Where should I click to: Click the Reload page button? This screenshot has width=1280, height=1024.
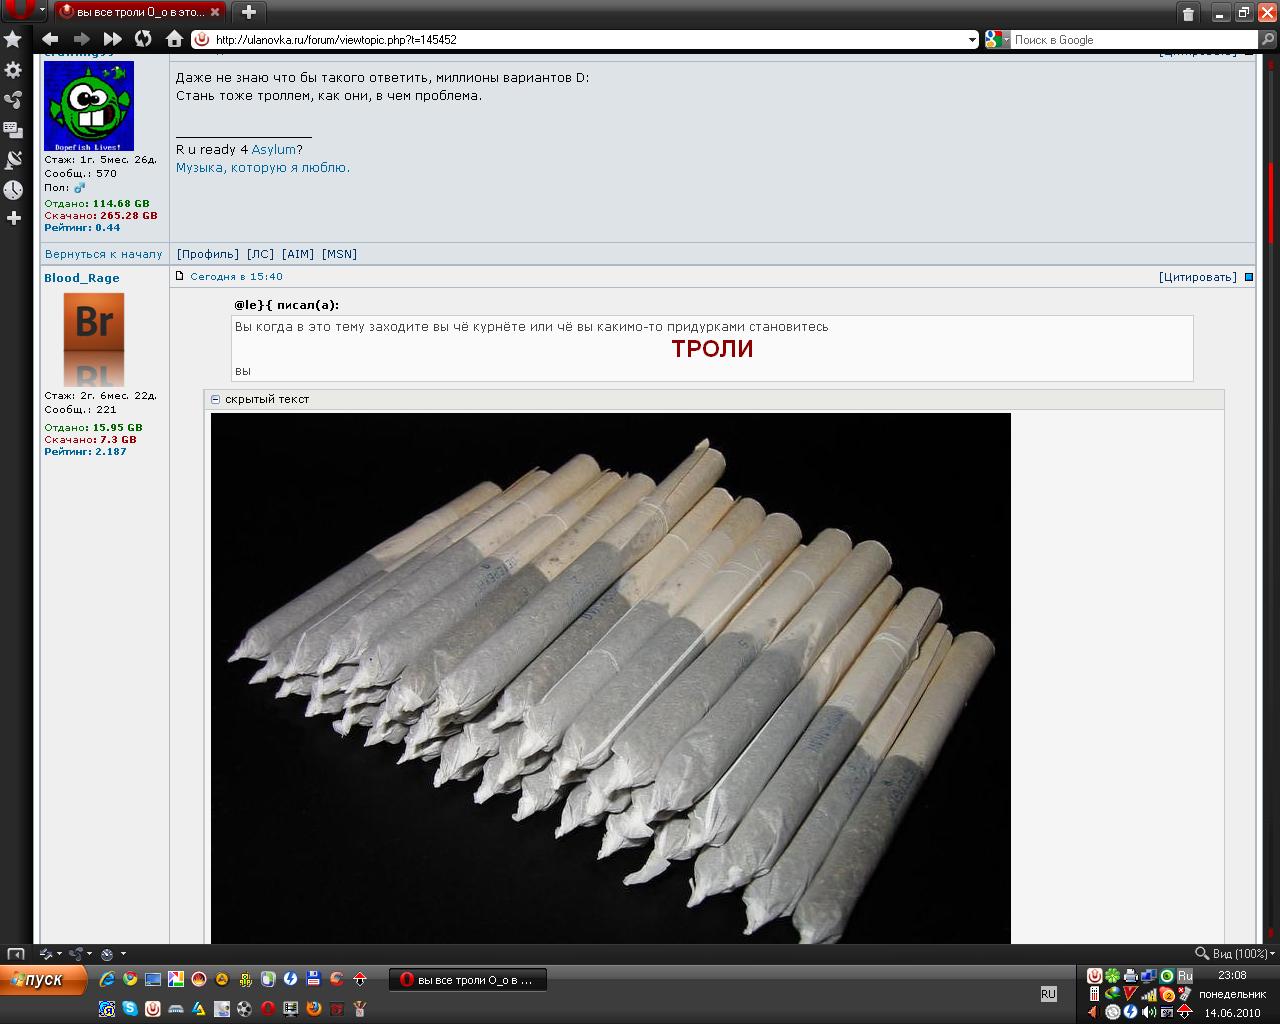pos(143,39)
